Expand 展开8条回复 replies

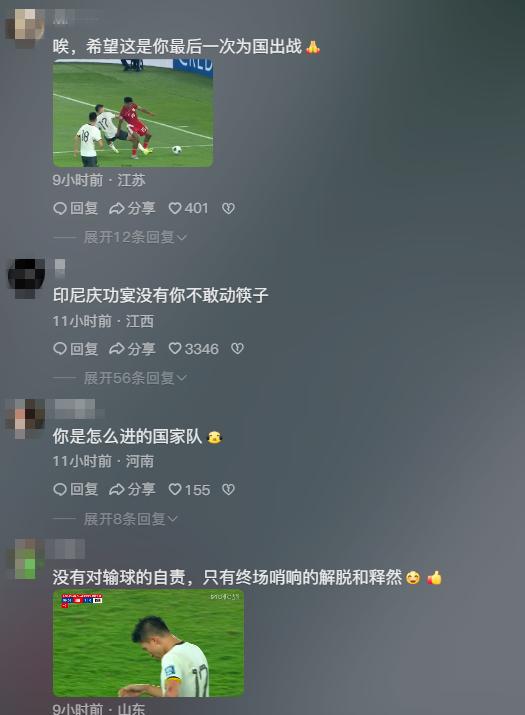click(x=130, y=518)
